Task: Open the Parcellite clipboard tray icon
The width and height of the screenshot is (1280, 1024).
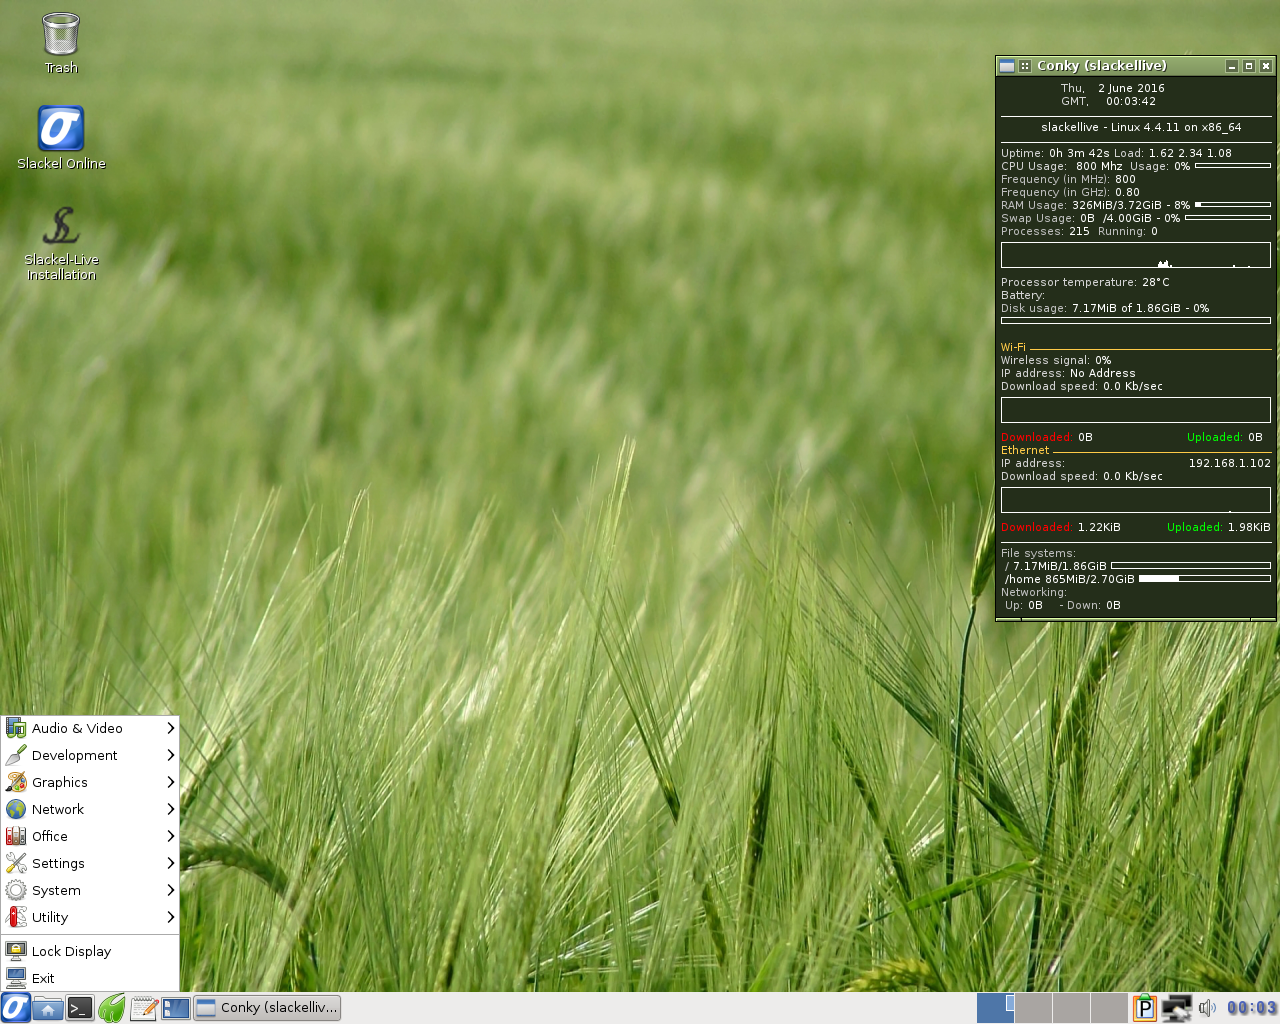Action: coord(1144,1008)
